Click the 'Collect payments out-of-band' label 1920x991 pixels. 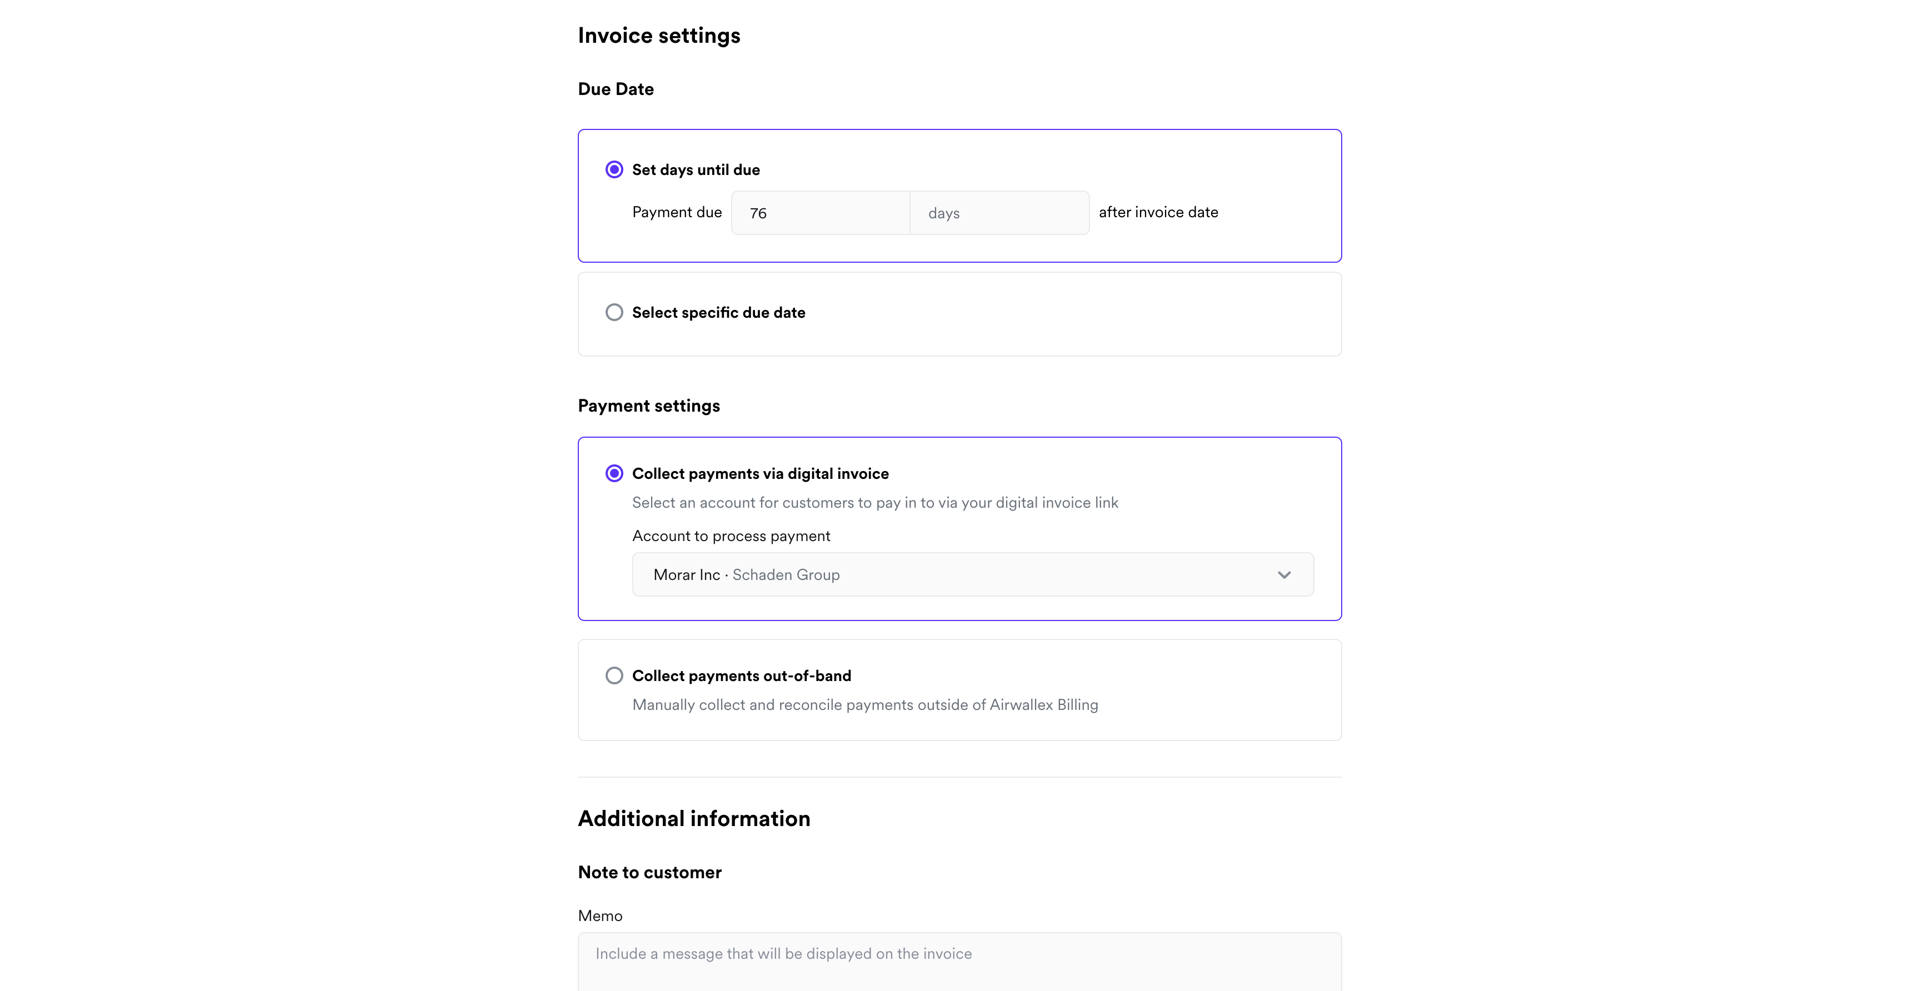pyautogui.click(x=741, y=675)
